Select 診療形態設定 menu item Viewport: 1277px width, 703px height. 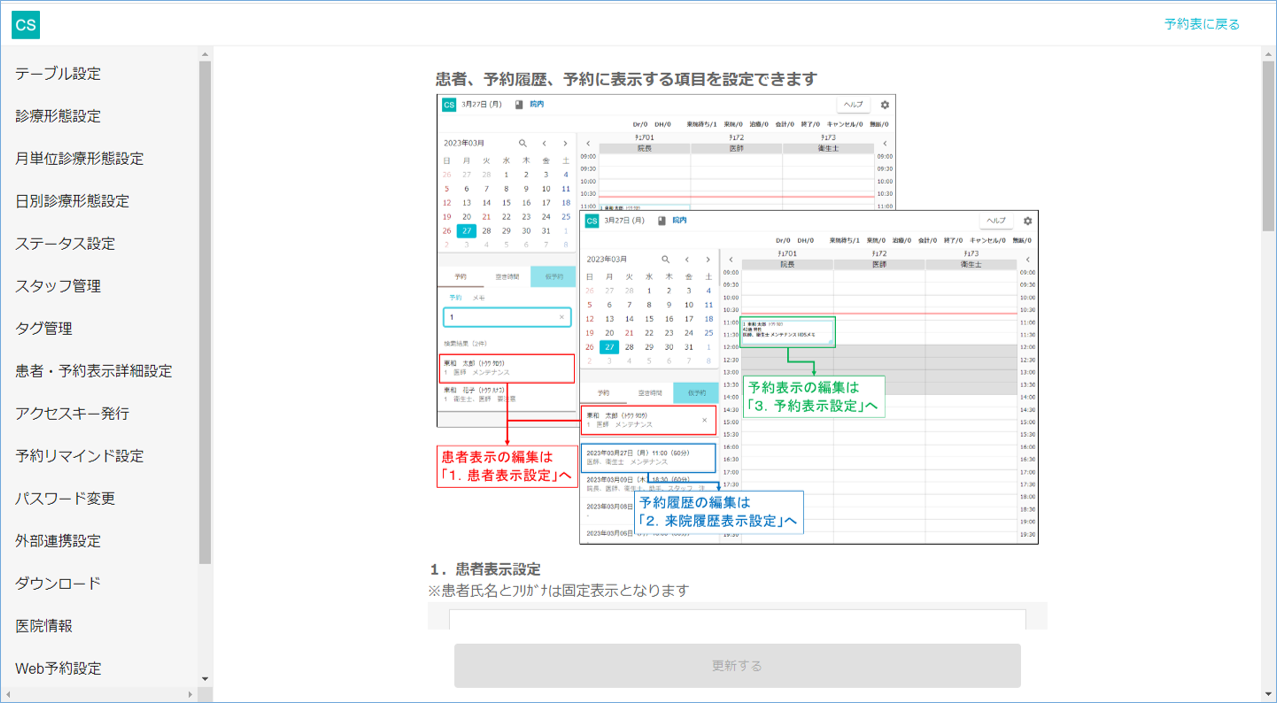(x=58, y=116)
